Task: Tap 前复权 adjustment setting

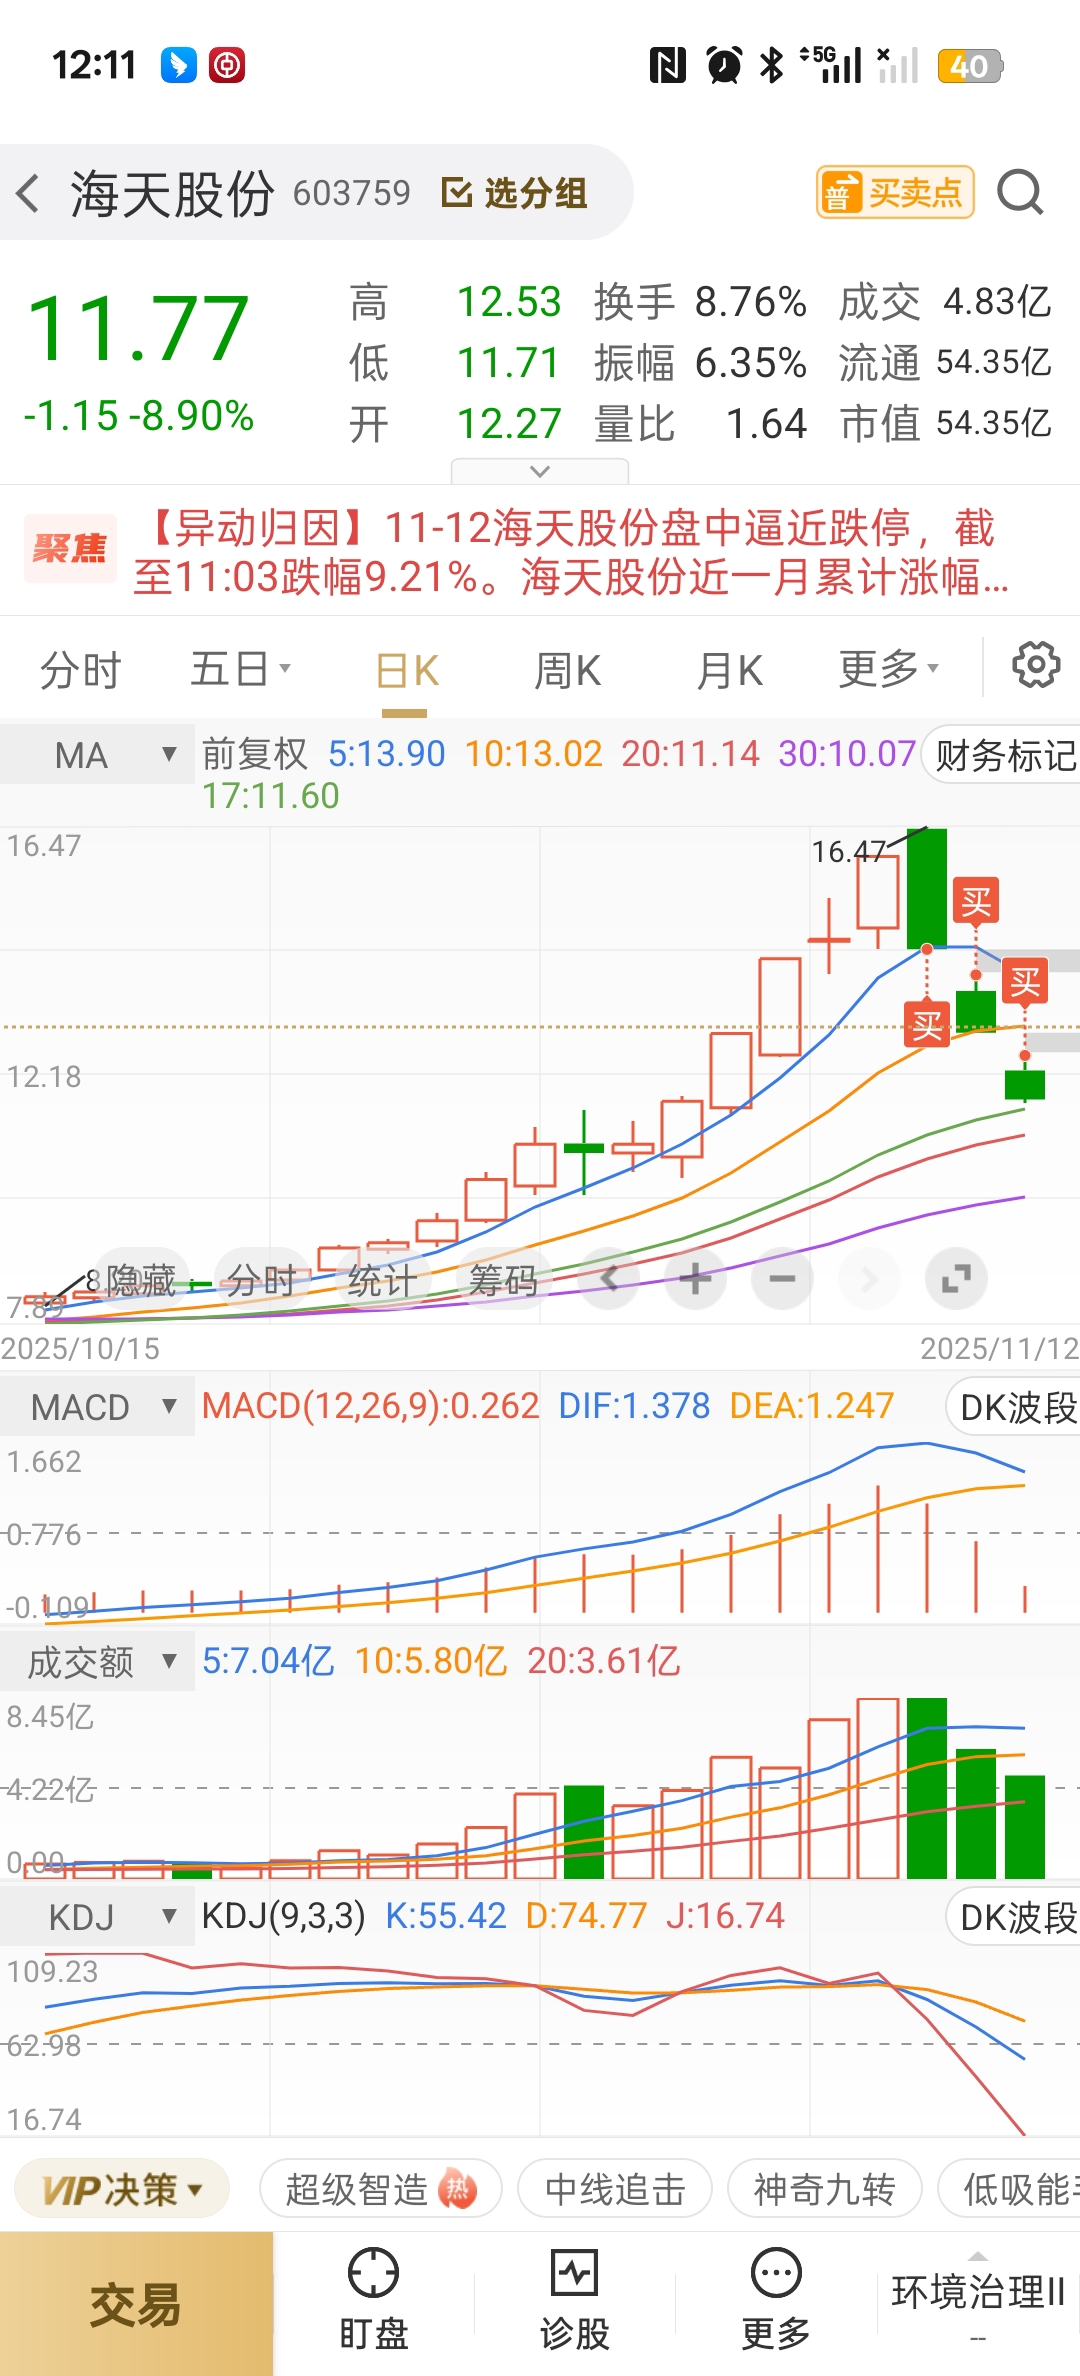Action: (255, 754)
